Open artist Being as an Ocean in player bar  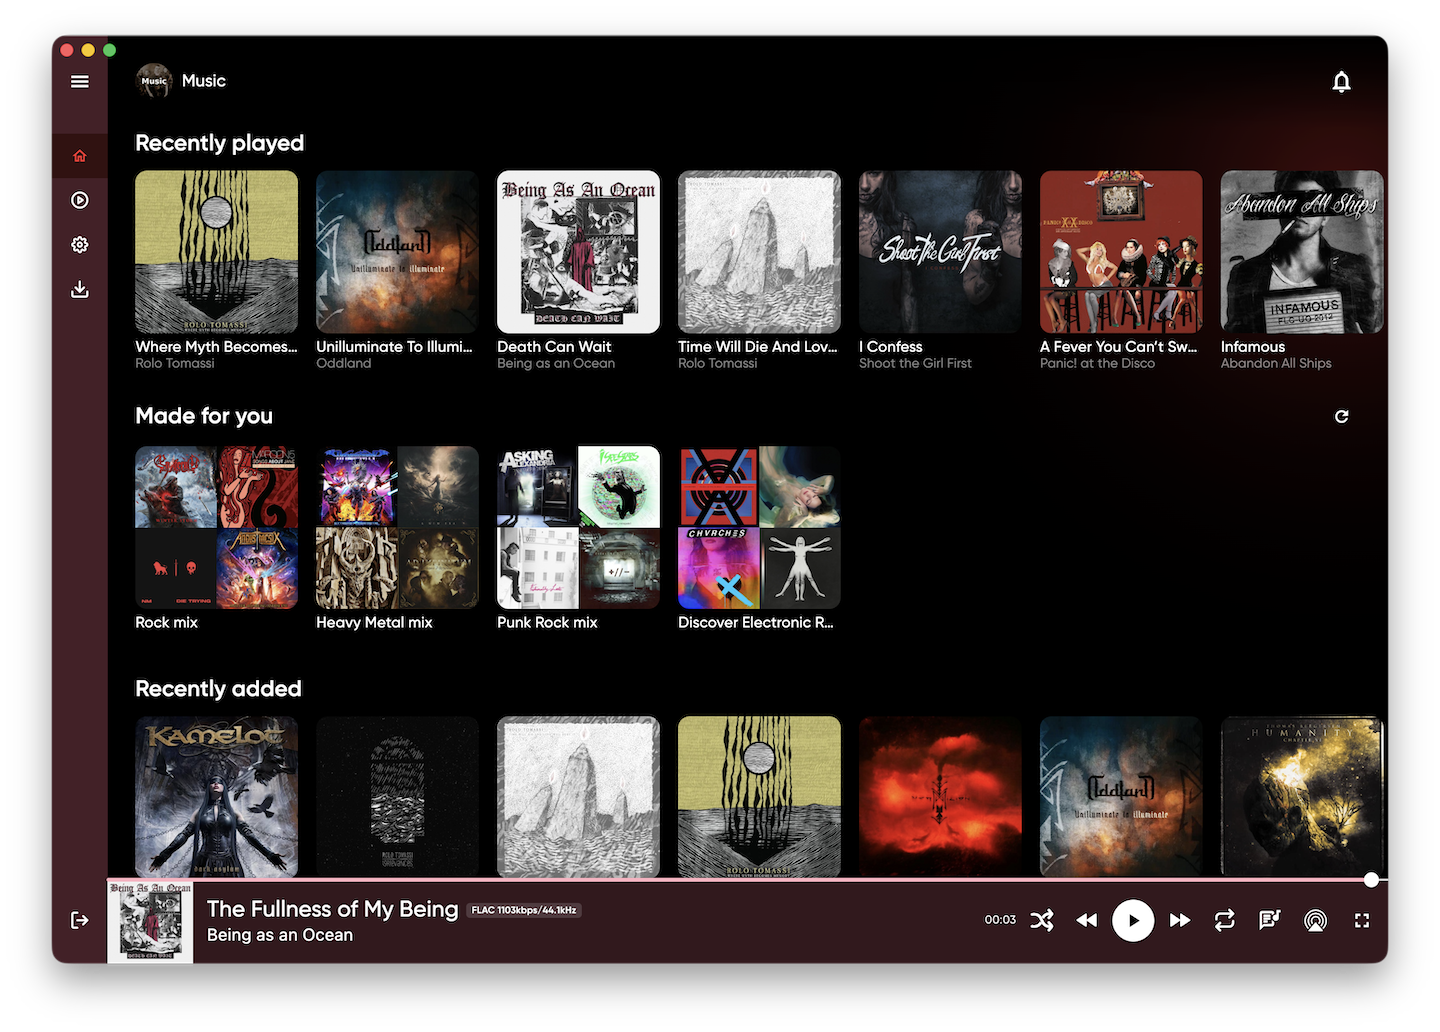tap(280, 935)
